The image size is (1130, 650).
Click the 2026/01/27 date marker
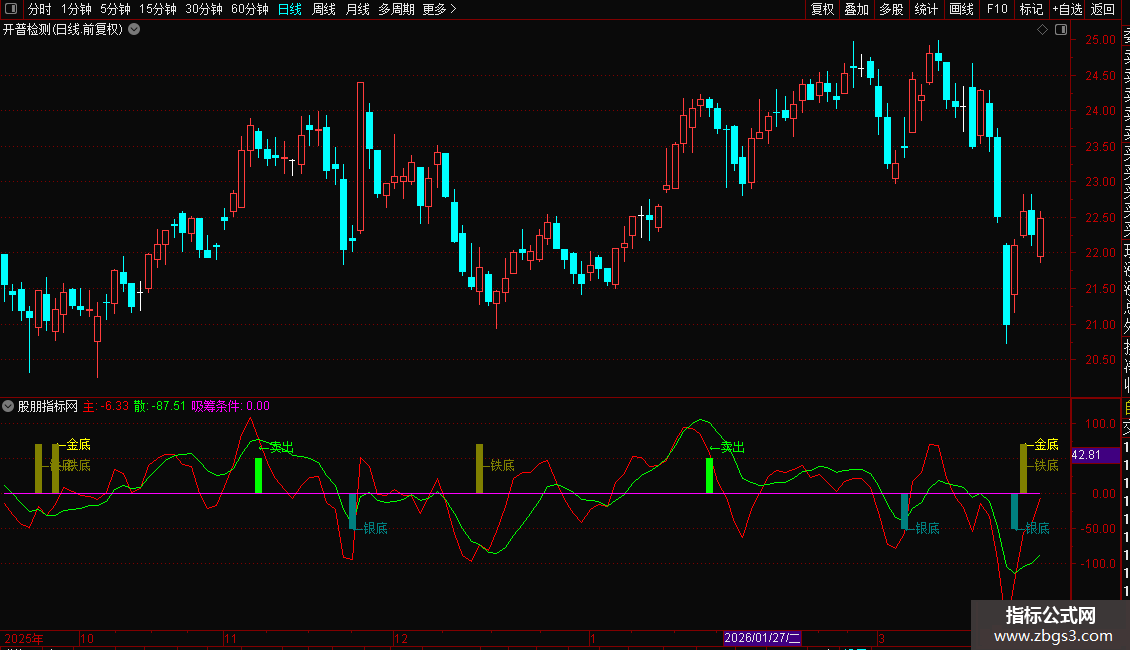(762, 638)
